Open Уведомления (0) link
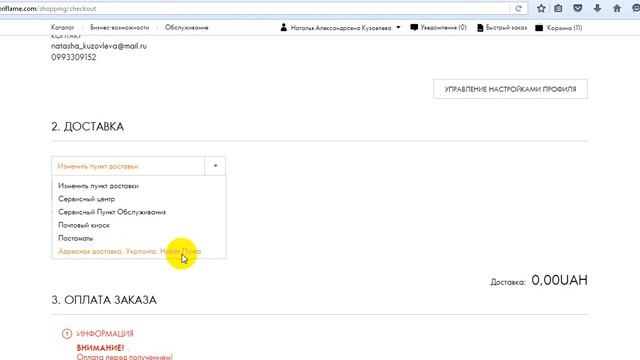Screen dimensions: 640x360 point(443,27)
